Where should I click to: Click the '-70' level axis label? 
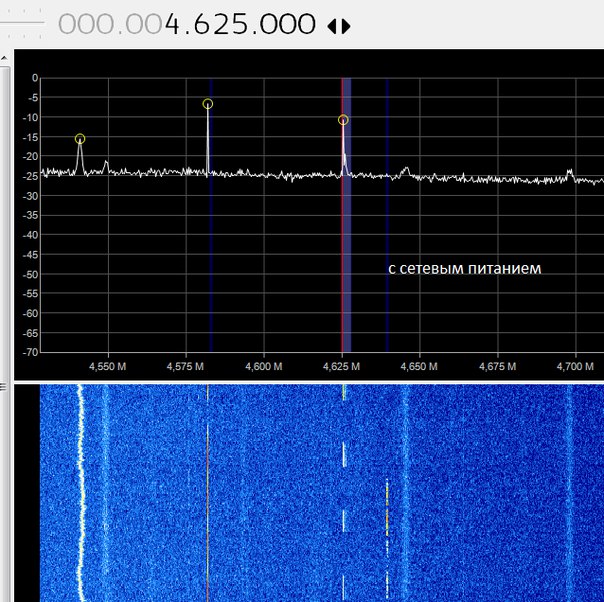[31, 352]
